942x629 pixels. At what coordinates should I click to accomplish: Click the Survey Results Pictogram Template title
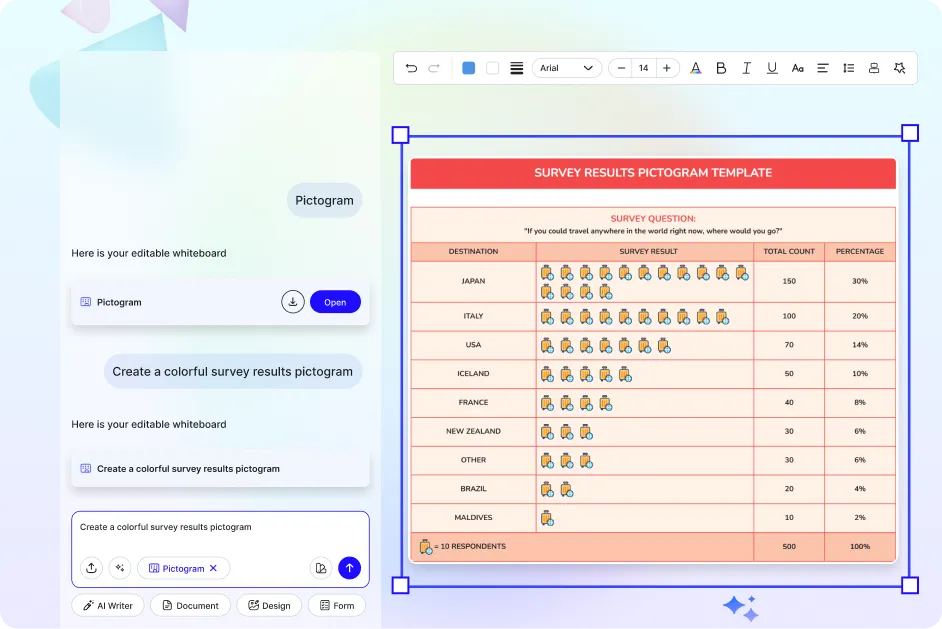(653, 173)
